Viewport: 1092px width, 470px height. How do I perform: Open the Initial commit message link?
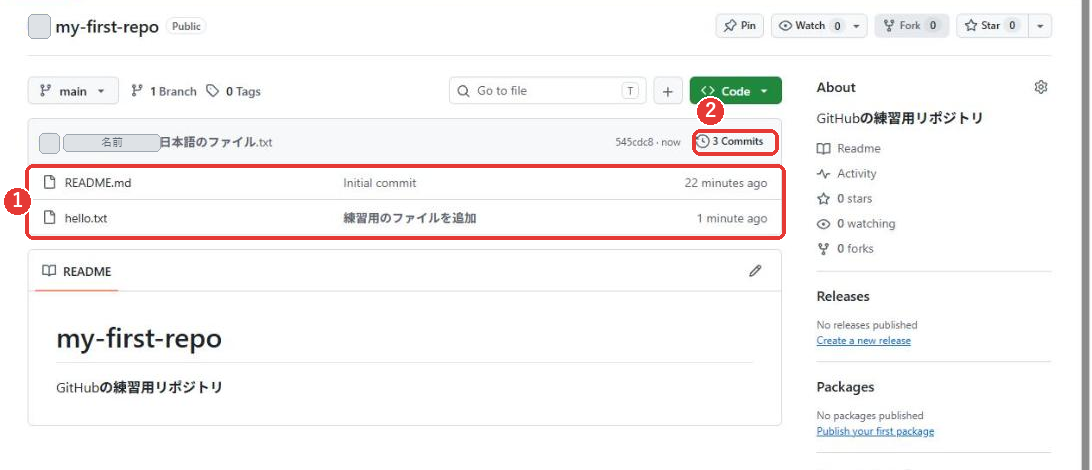(x=380, y=183)
